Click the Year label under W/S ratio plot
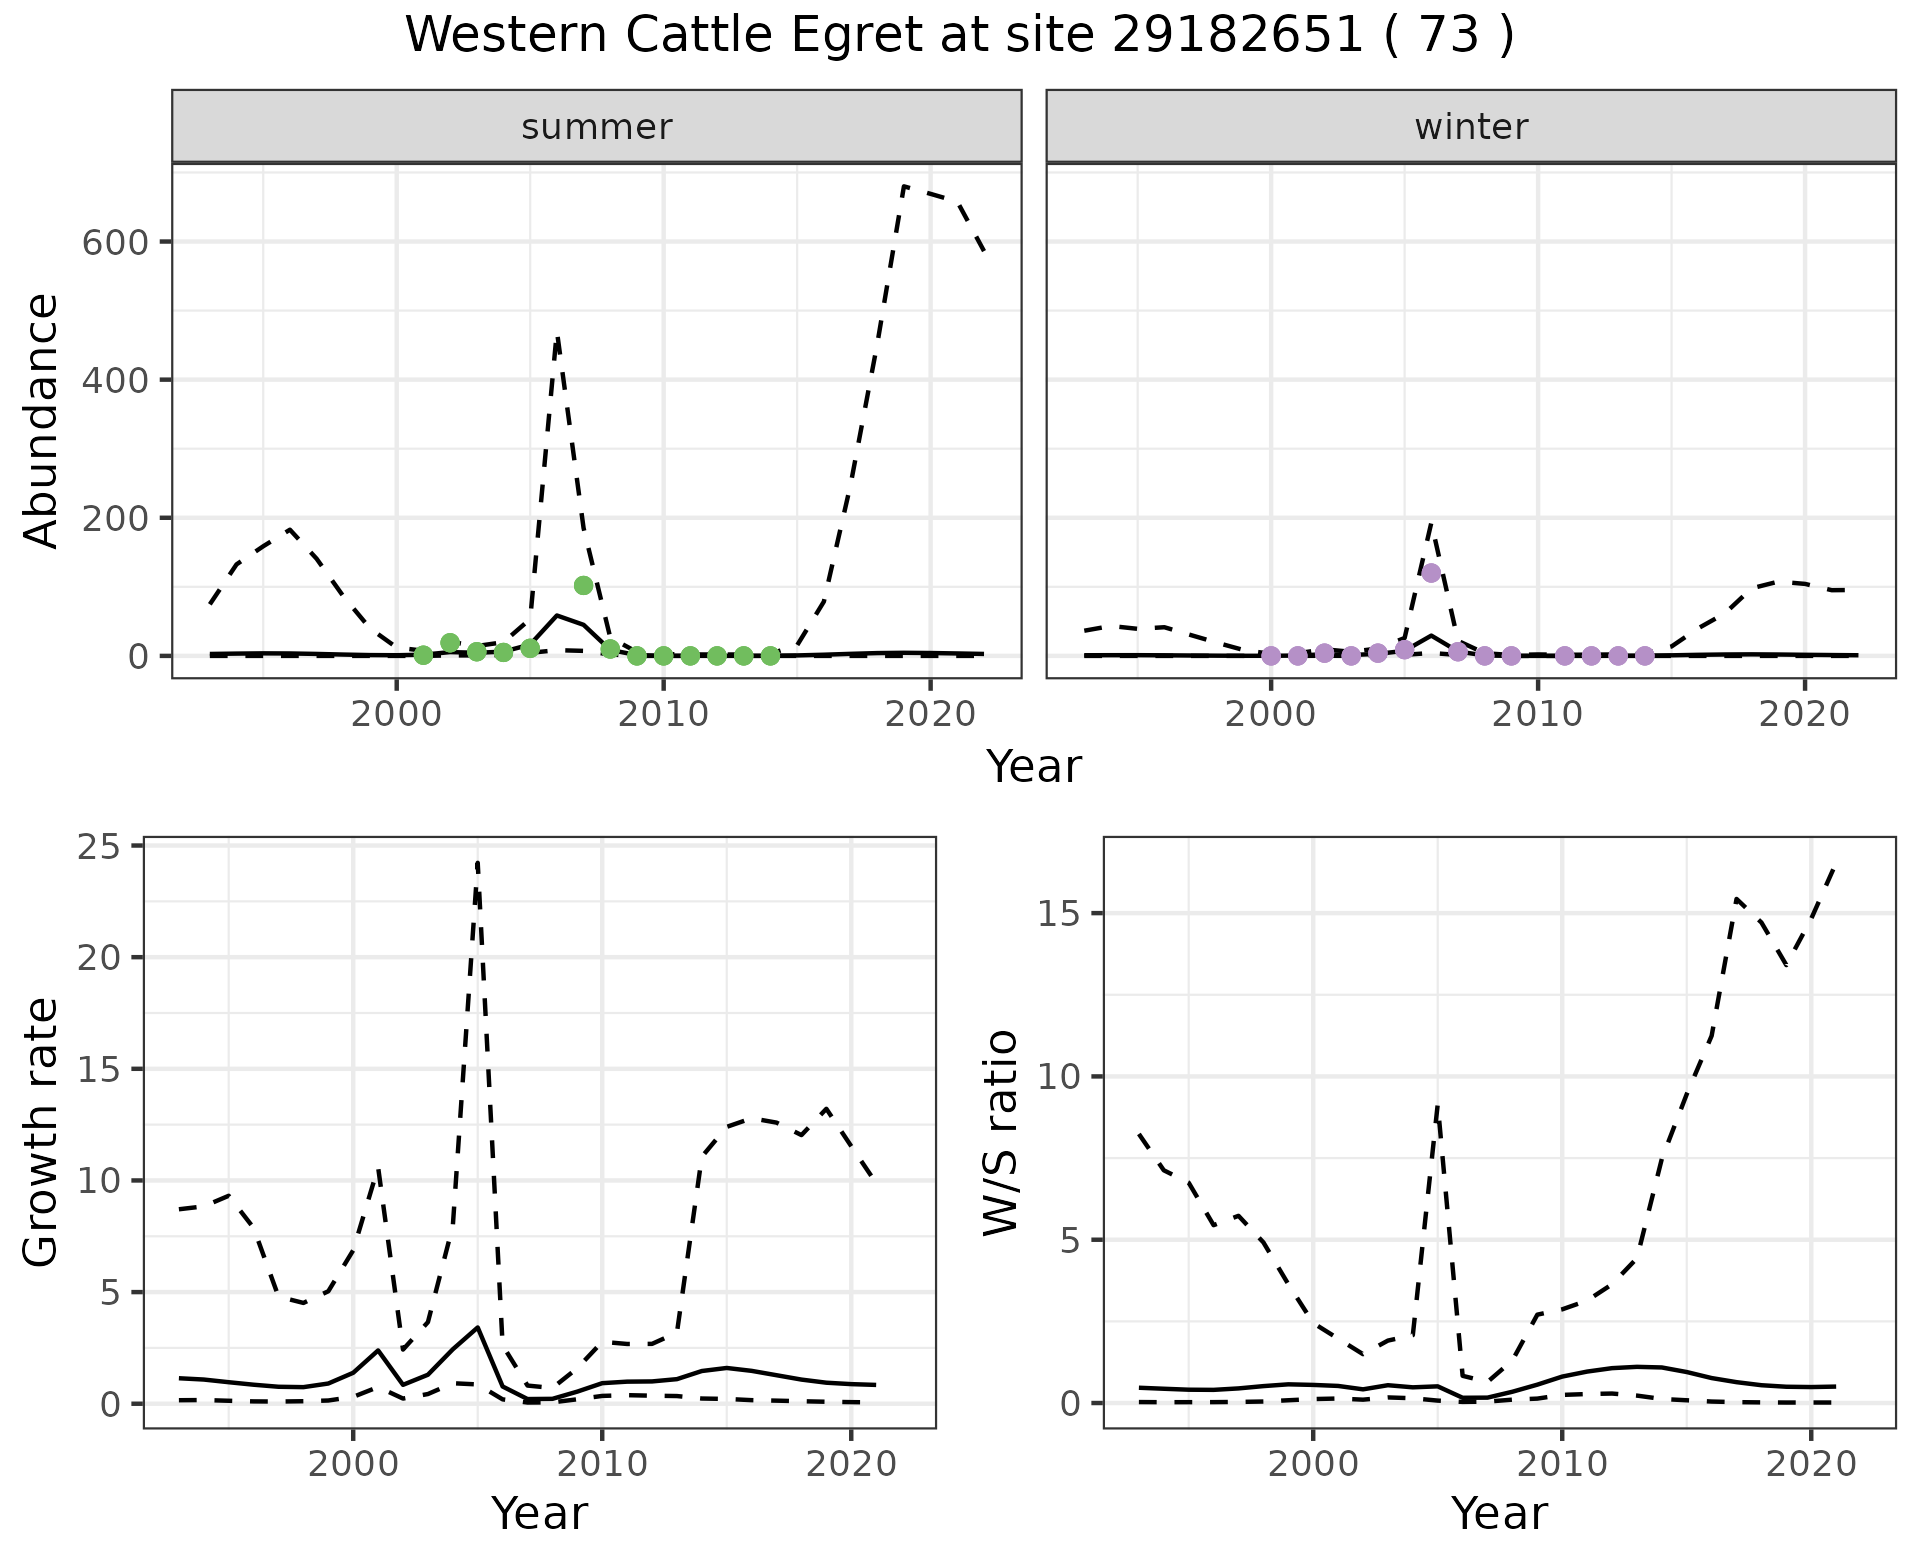Viewport: 1920px width, 1560px height. pos(1499,1513)
